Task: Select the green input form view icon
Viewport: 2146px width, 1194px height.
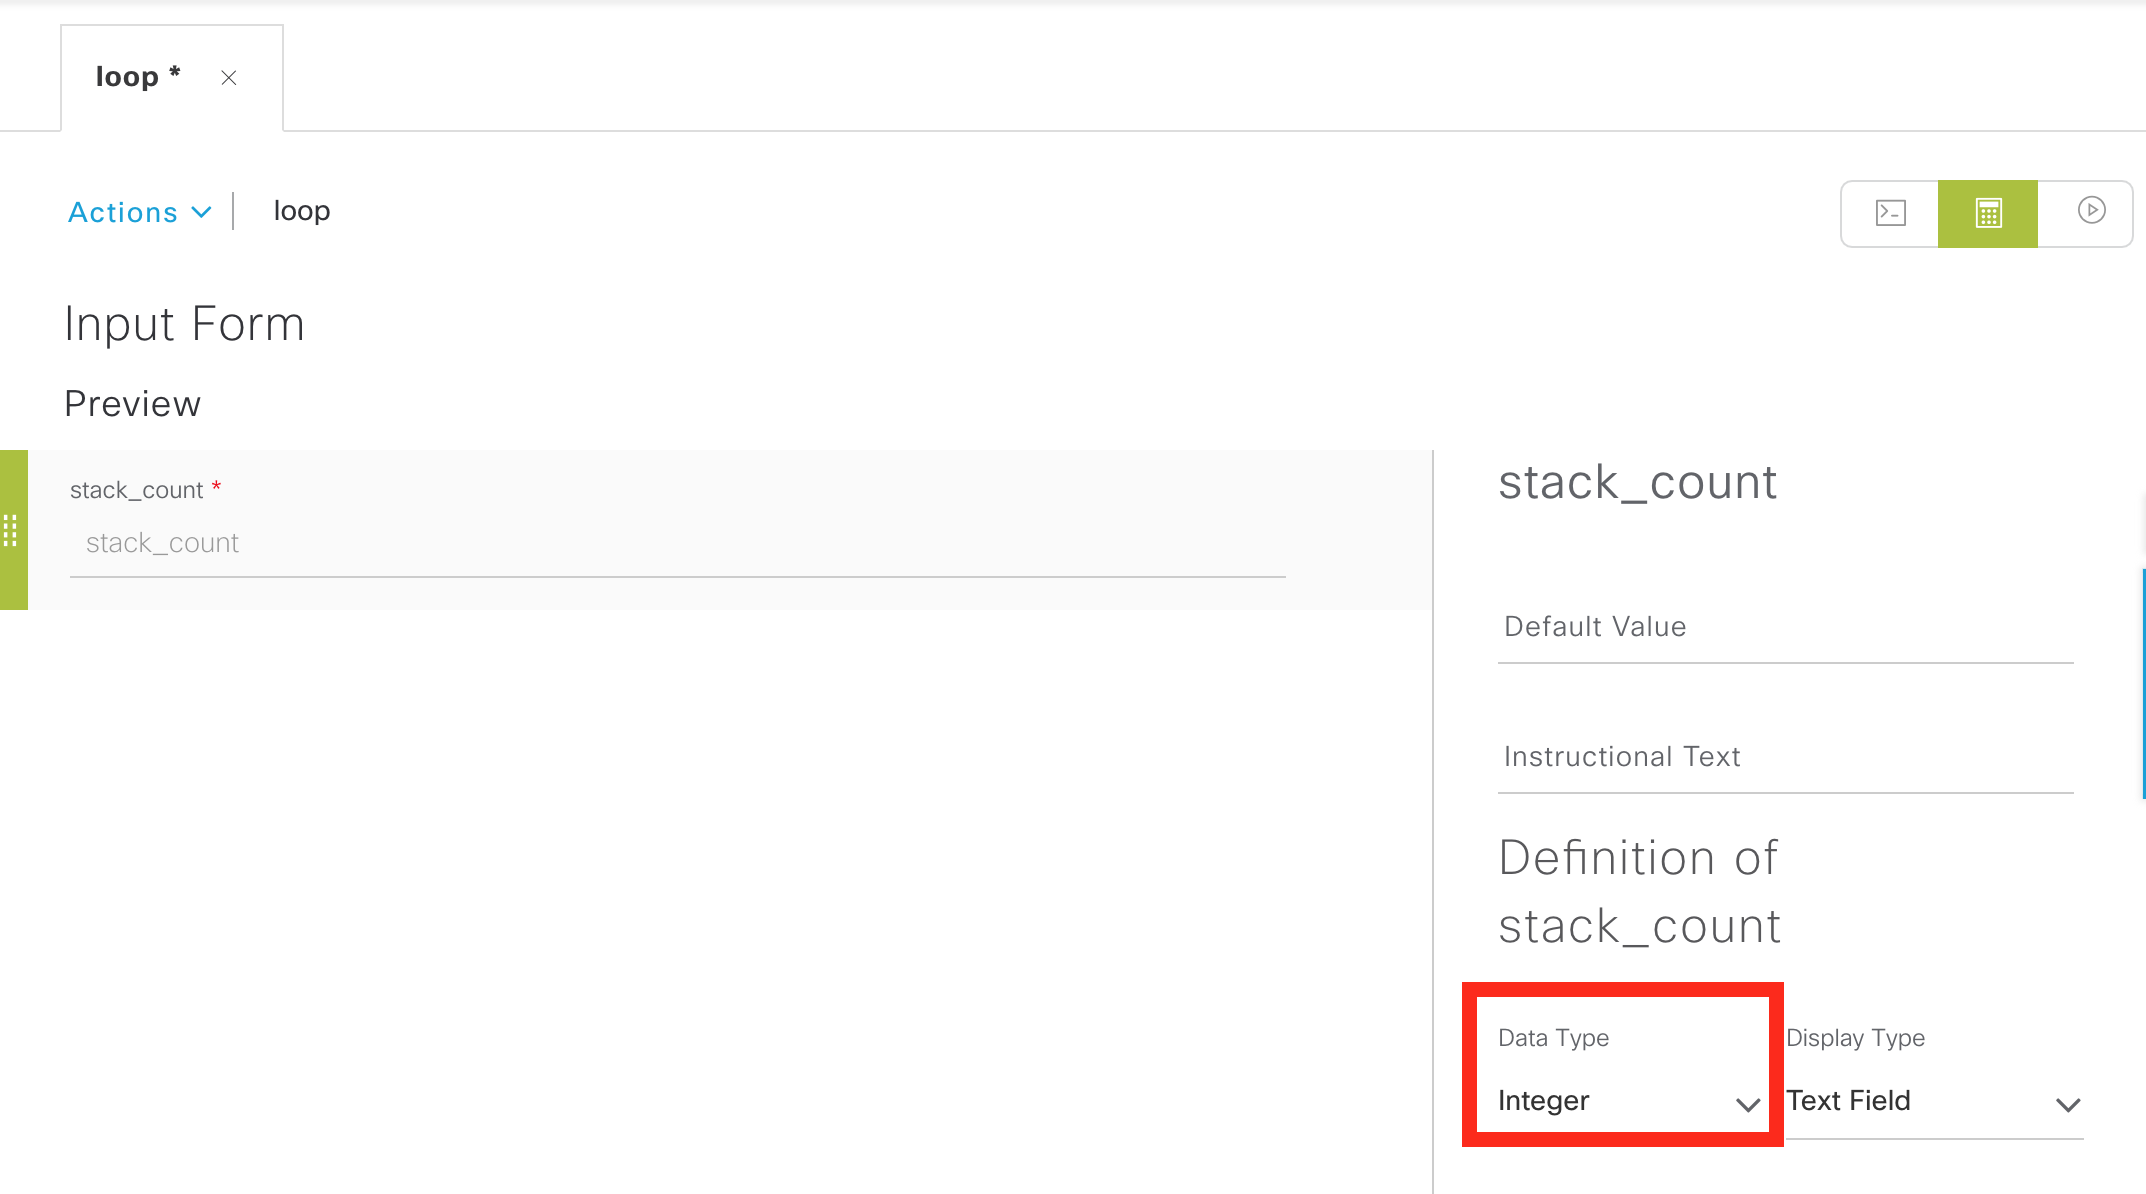Action: coord(1988,213)
